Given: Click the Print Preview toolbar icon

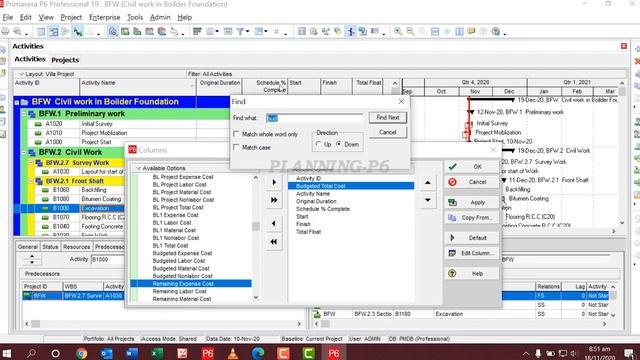Looking at the screenshot, I should [18, 31].
